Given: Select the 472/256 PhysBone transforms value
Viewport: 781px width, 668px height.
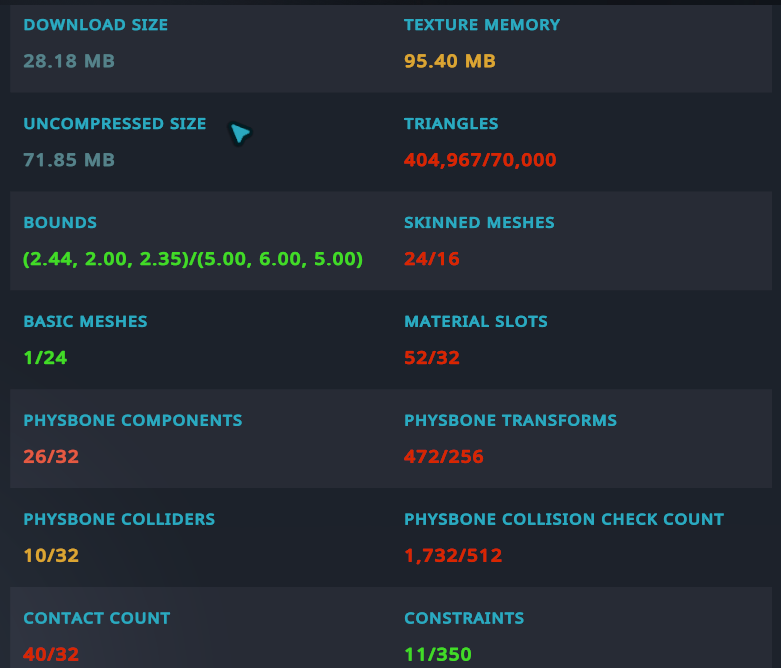Looking at the screenshot, I should coord(444,457).
